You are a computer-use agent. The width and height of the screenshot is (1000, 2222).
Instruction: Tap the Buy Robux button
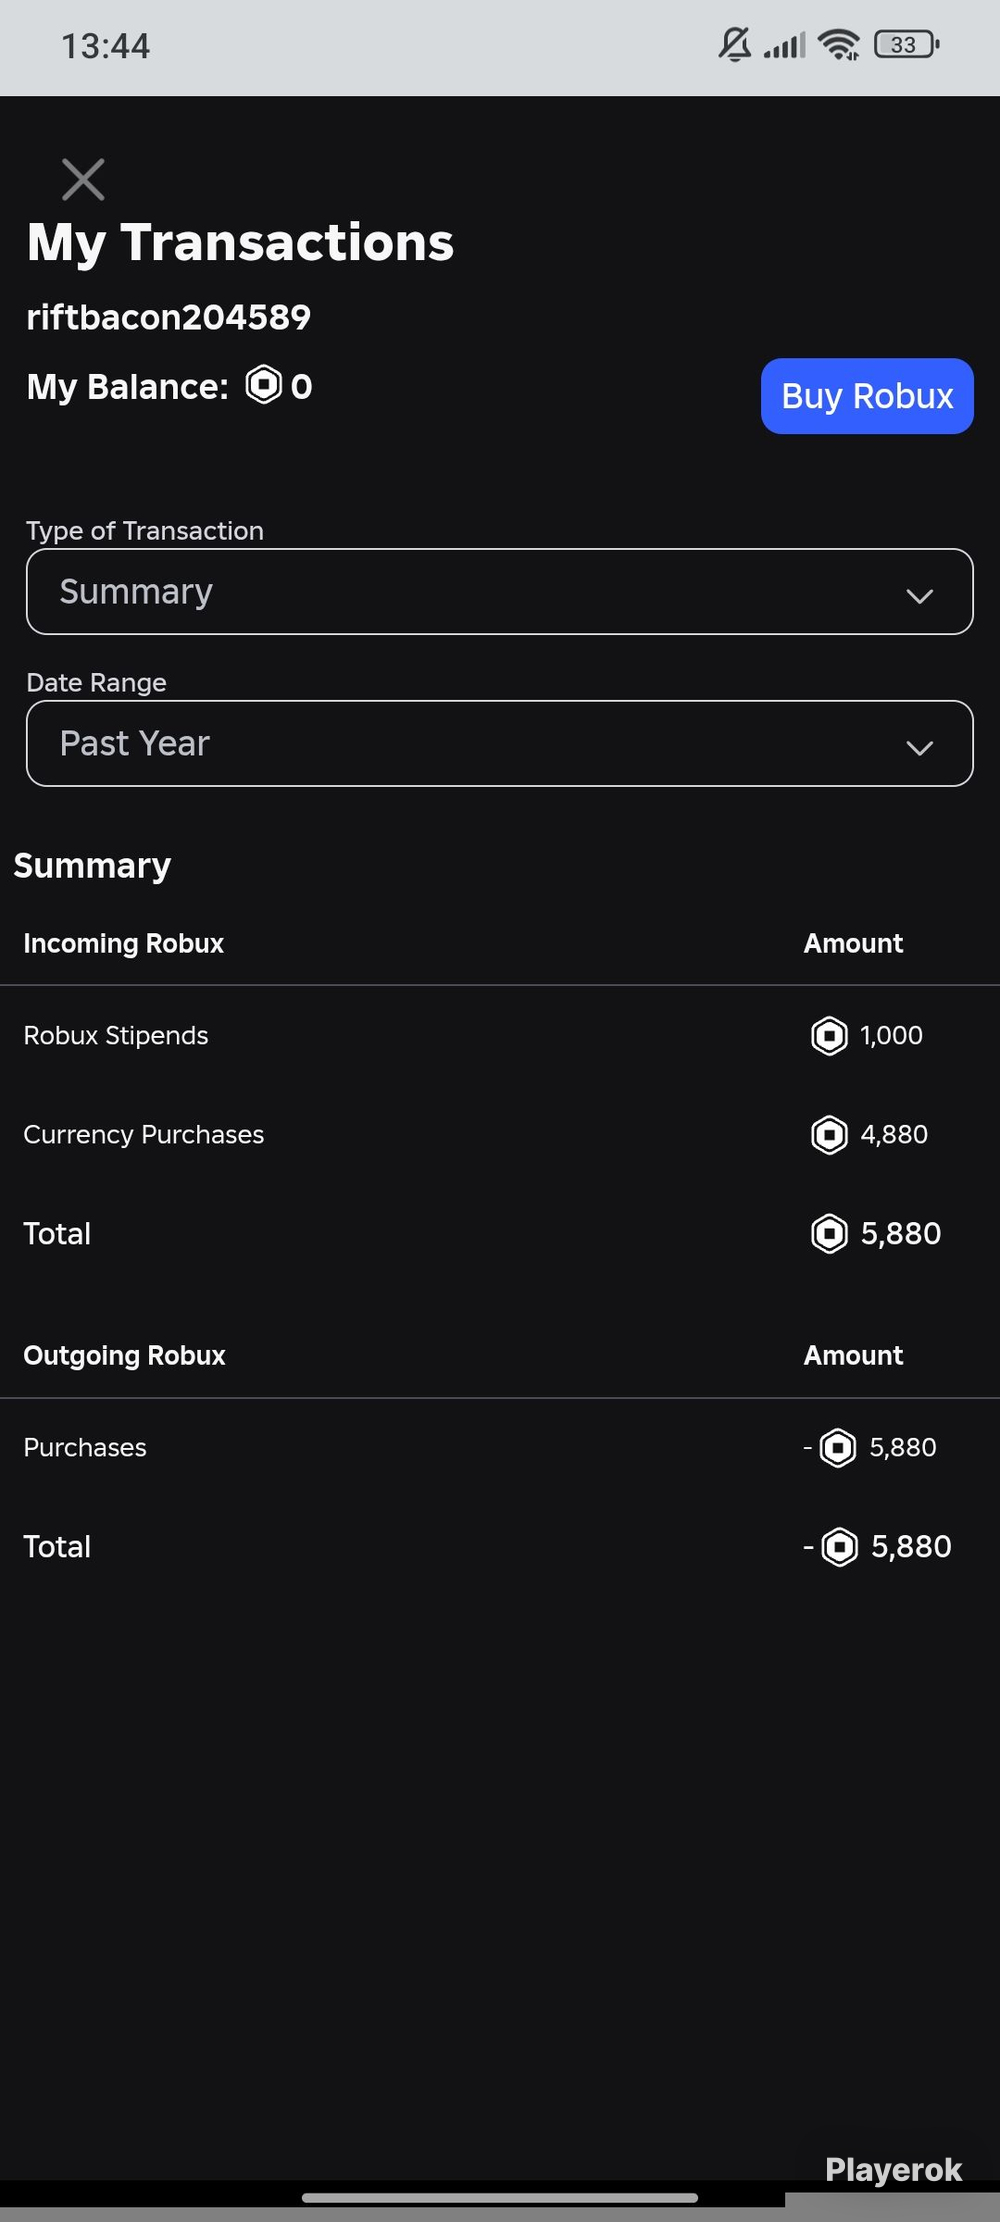pos(867,396)
